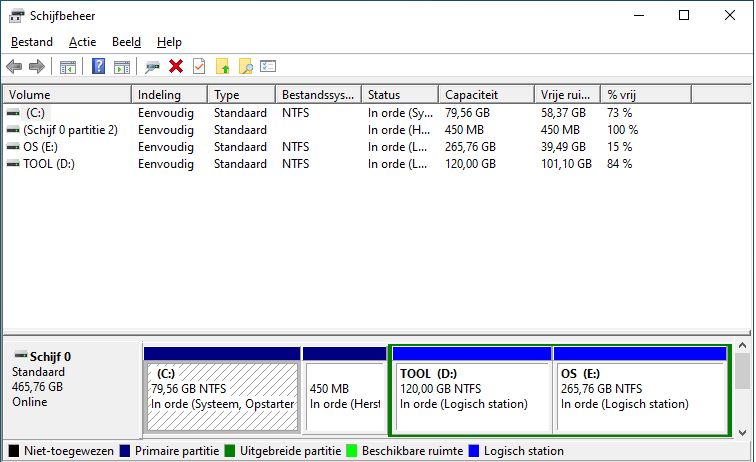This screenshot has width=756, height=462.
Task: Click the dark blue Primaire partitie legend swatch
Action: tap(125, 451)
